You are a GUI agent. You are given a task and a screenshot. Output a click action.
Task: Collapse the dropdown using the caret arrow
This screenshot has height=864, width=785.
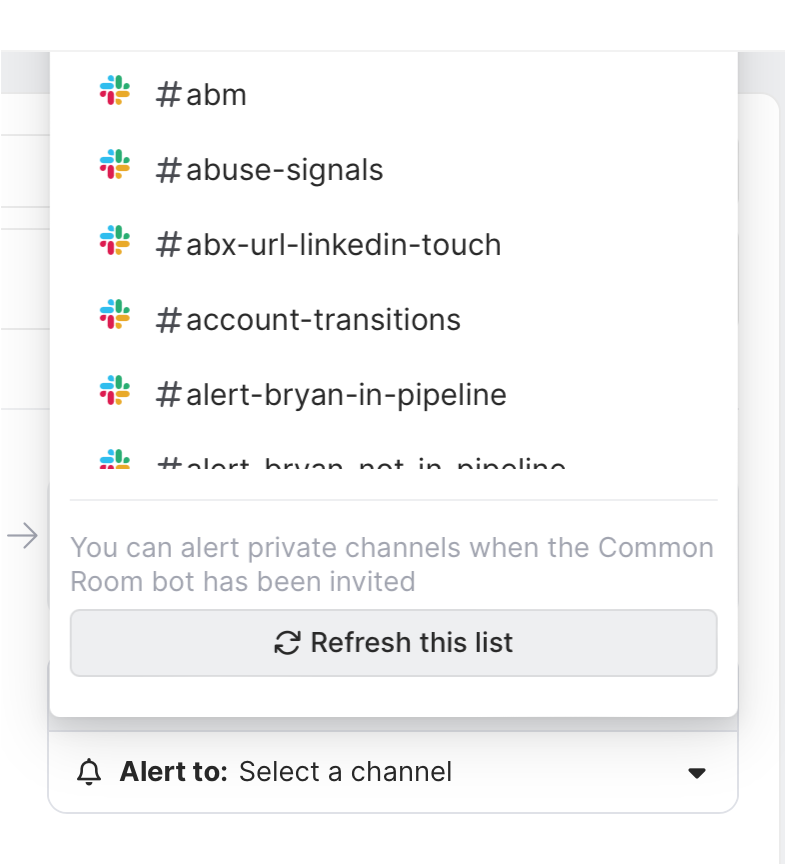698,773
